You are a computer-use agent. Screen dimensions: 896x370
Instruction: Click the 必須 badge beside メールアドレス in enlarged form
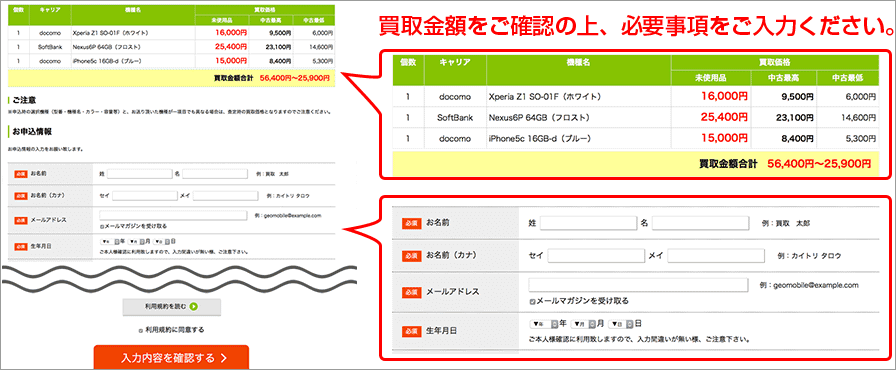coord(411,292)
